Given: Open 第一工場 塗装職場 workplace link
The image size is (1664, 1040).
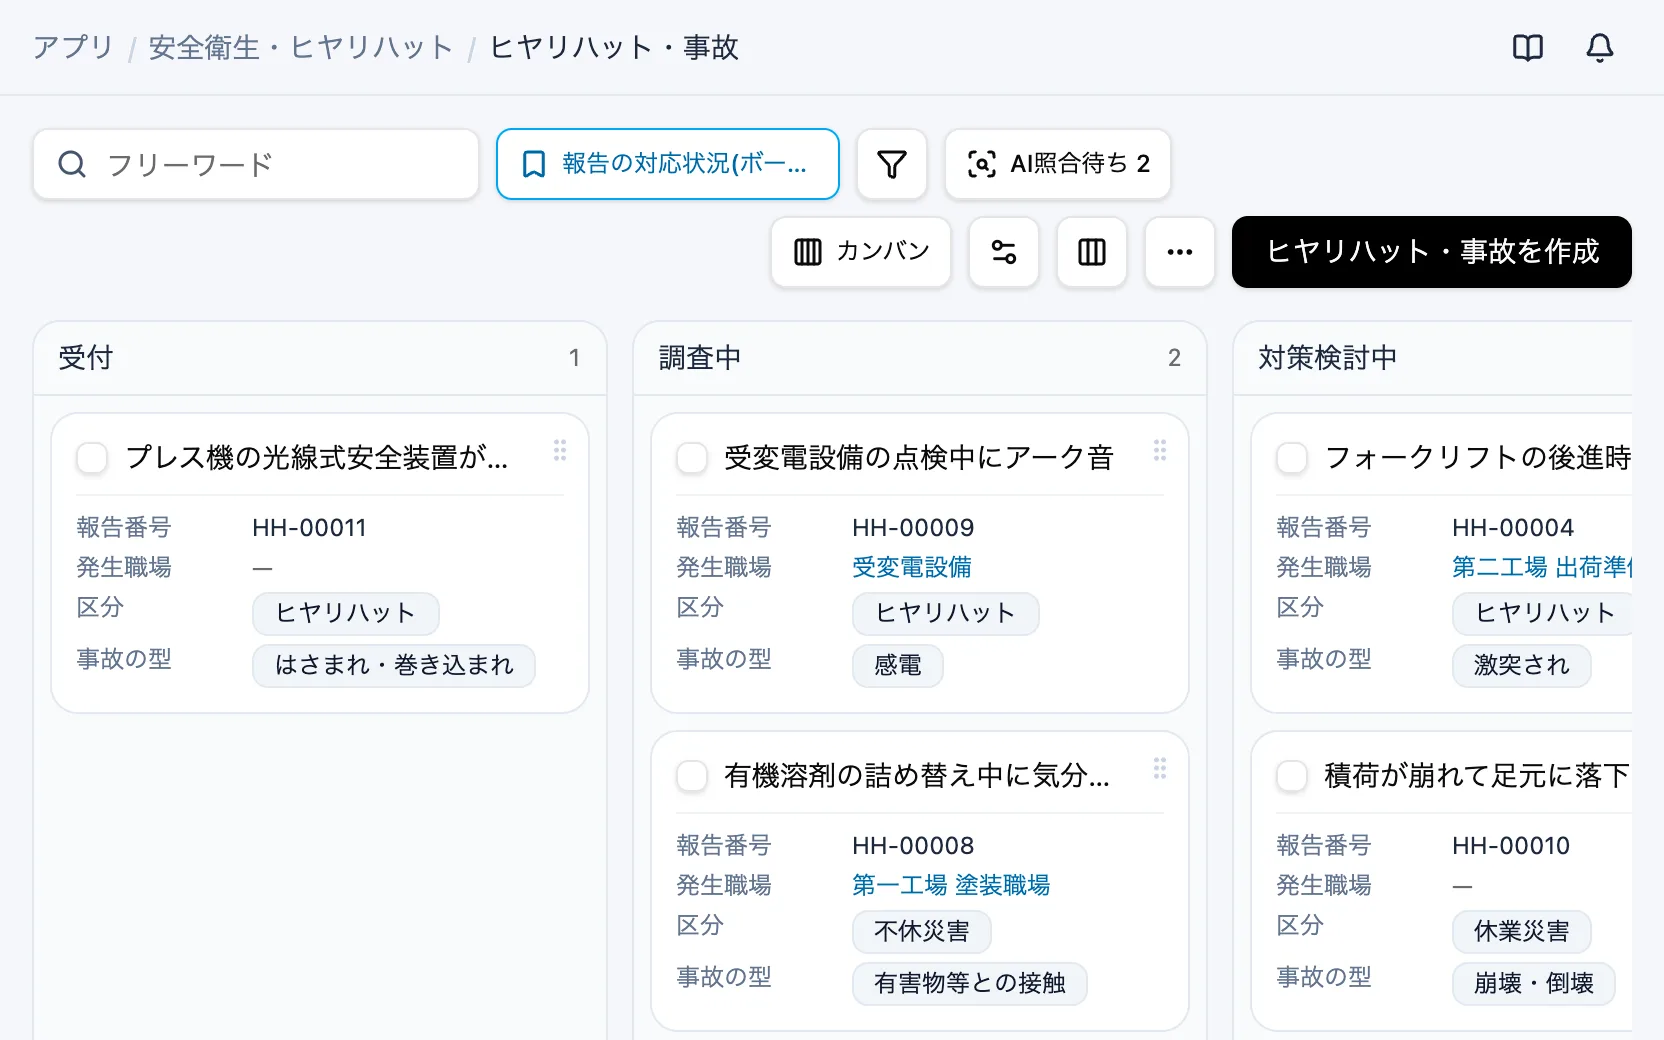Looking at the screenshot, I should pos(951,885).
